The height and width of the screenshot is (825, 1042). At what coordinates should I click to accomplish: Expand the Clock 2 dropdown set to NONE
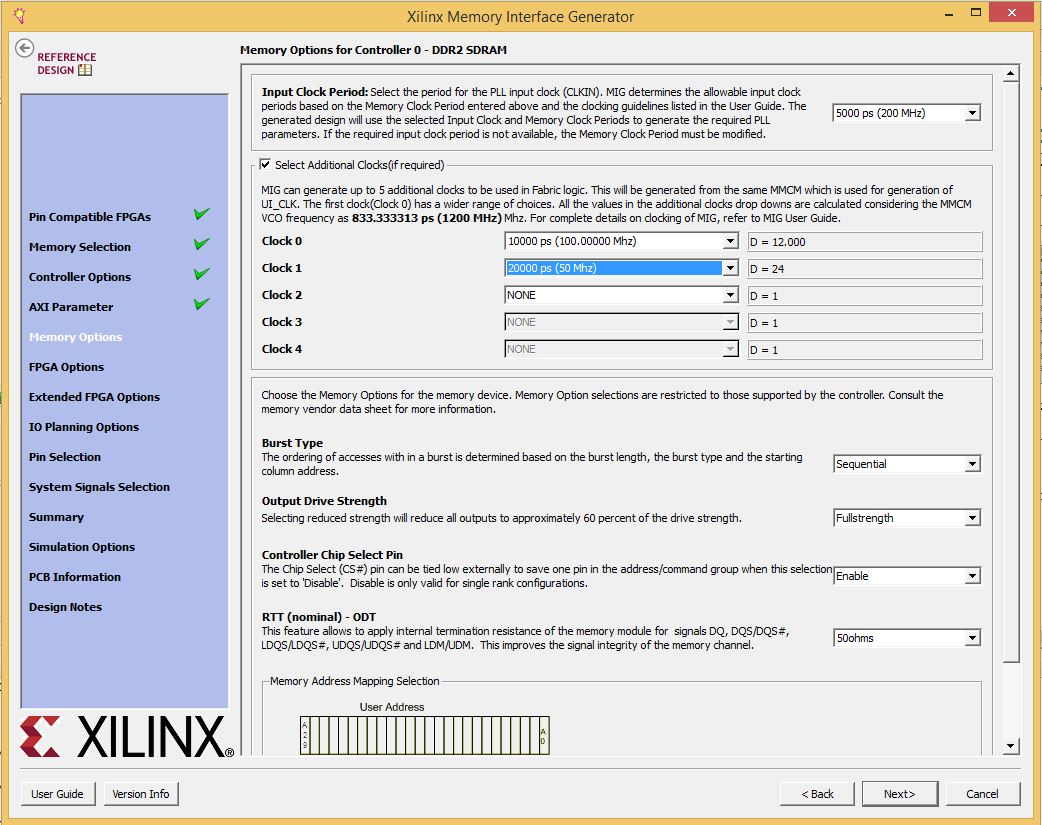(621, 295)
